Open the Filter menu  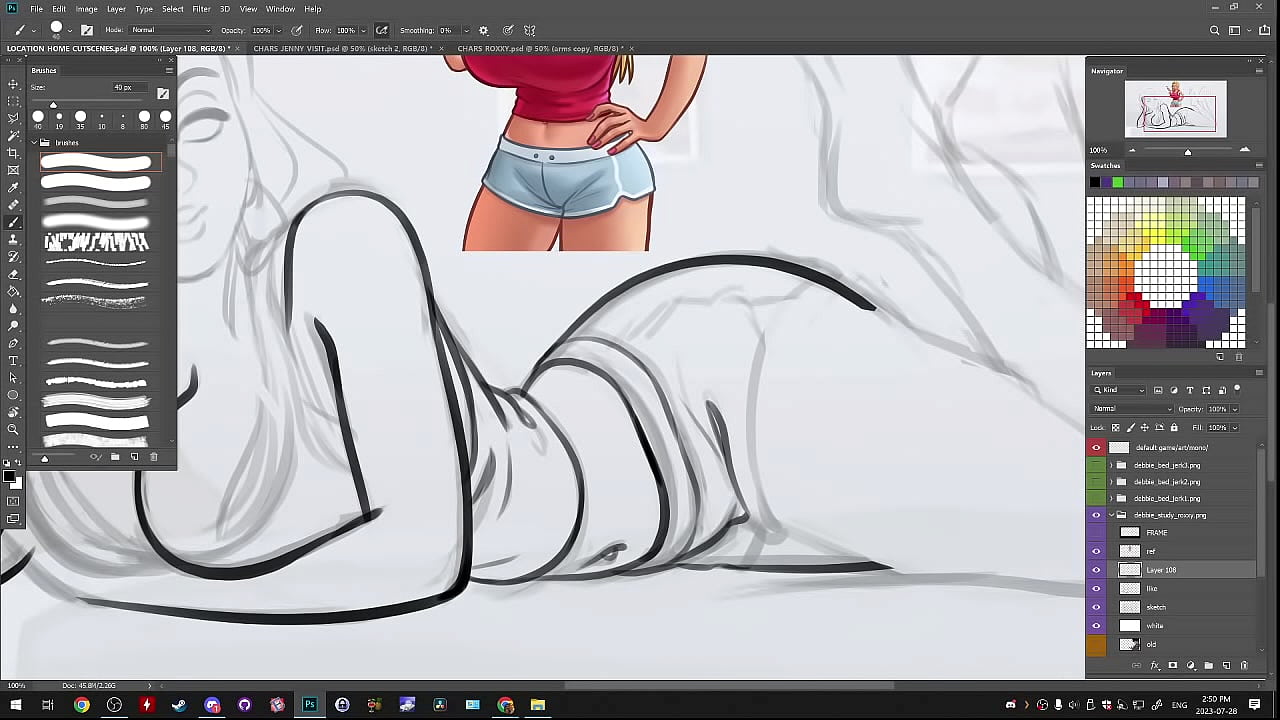coord(201,9)
